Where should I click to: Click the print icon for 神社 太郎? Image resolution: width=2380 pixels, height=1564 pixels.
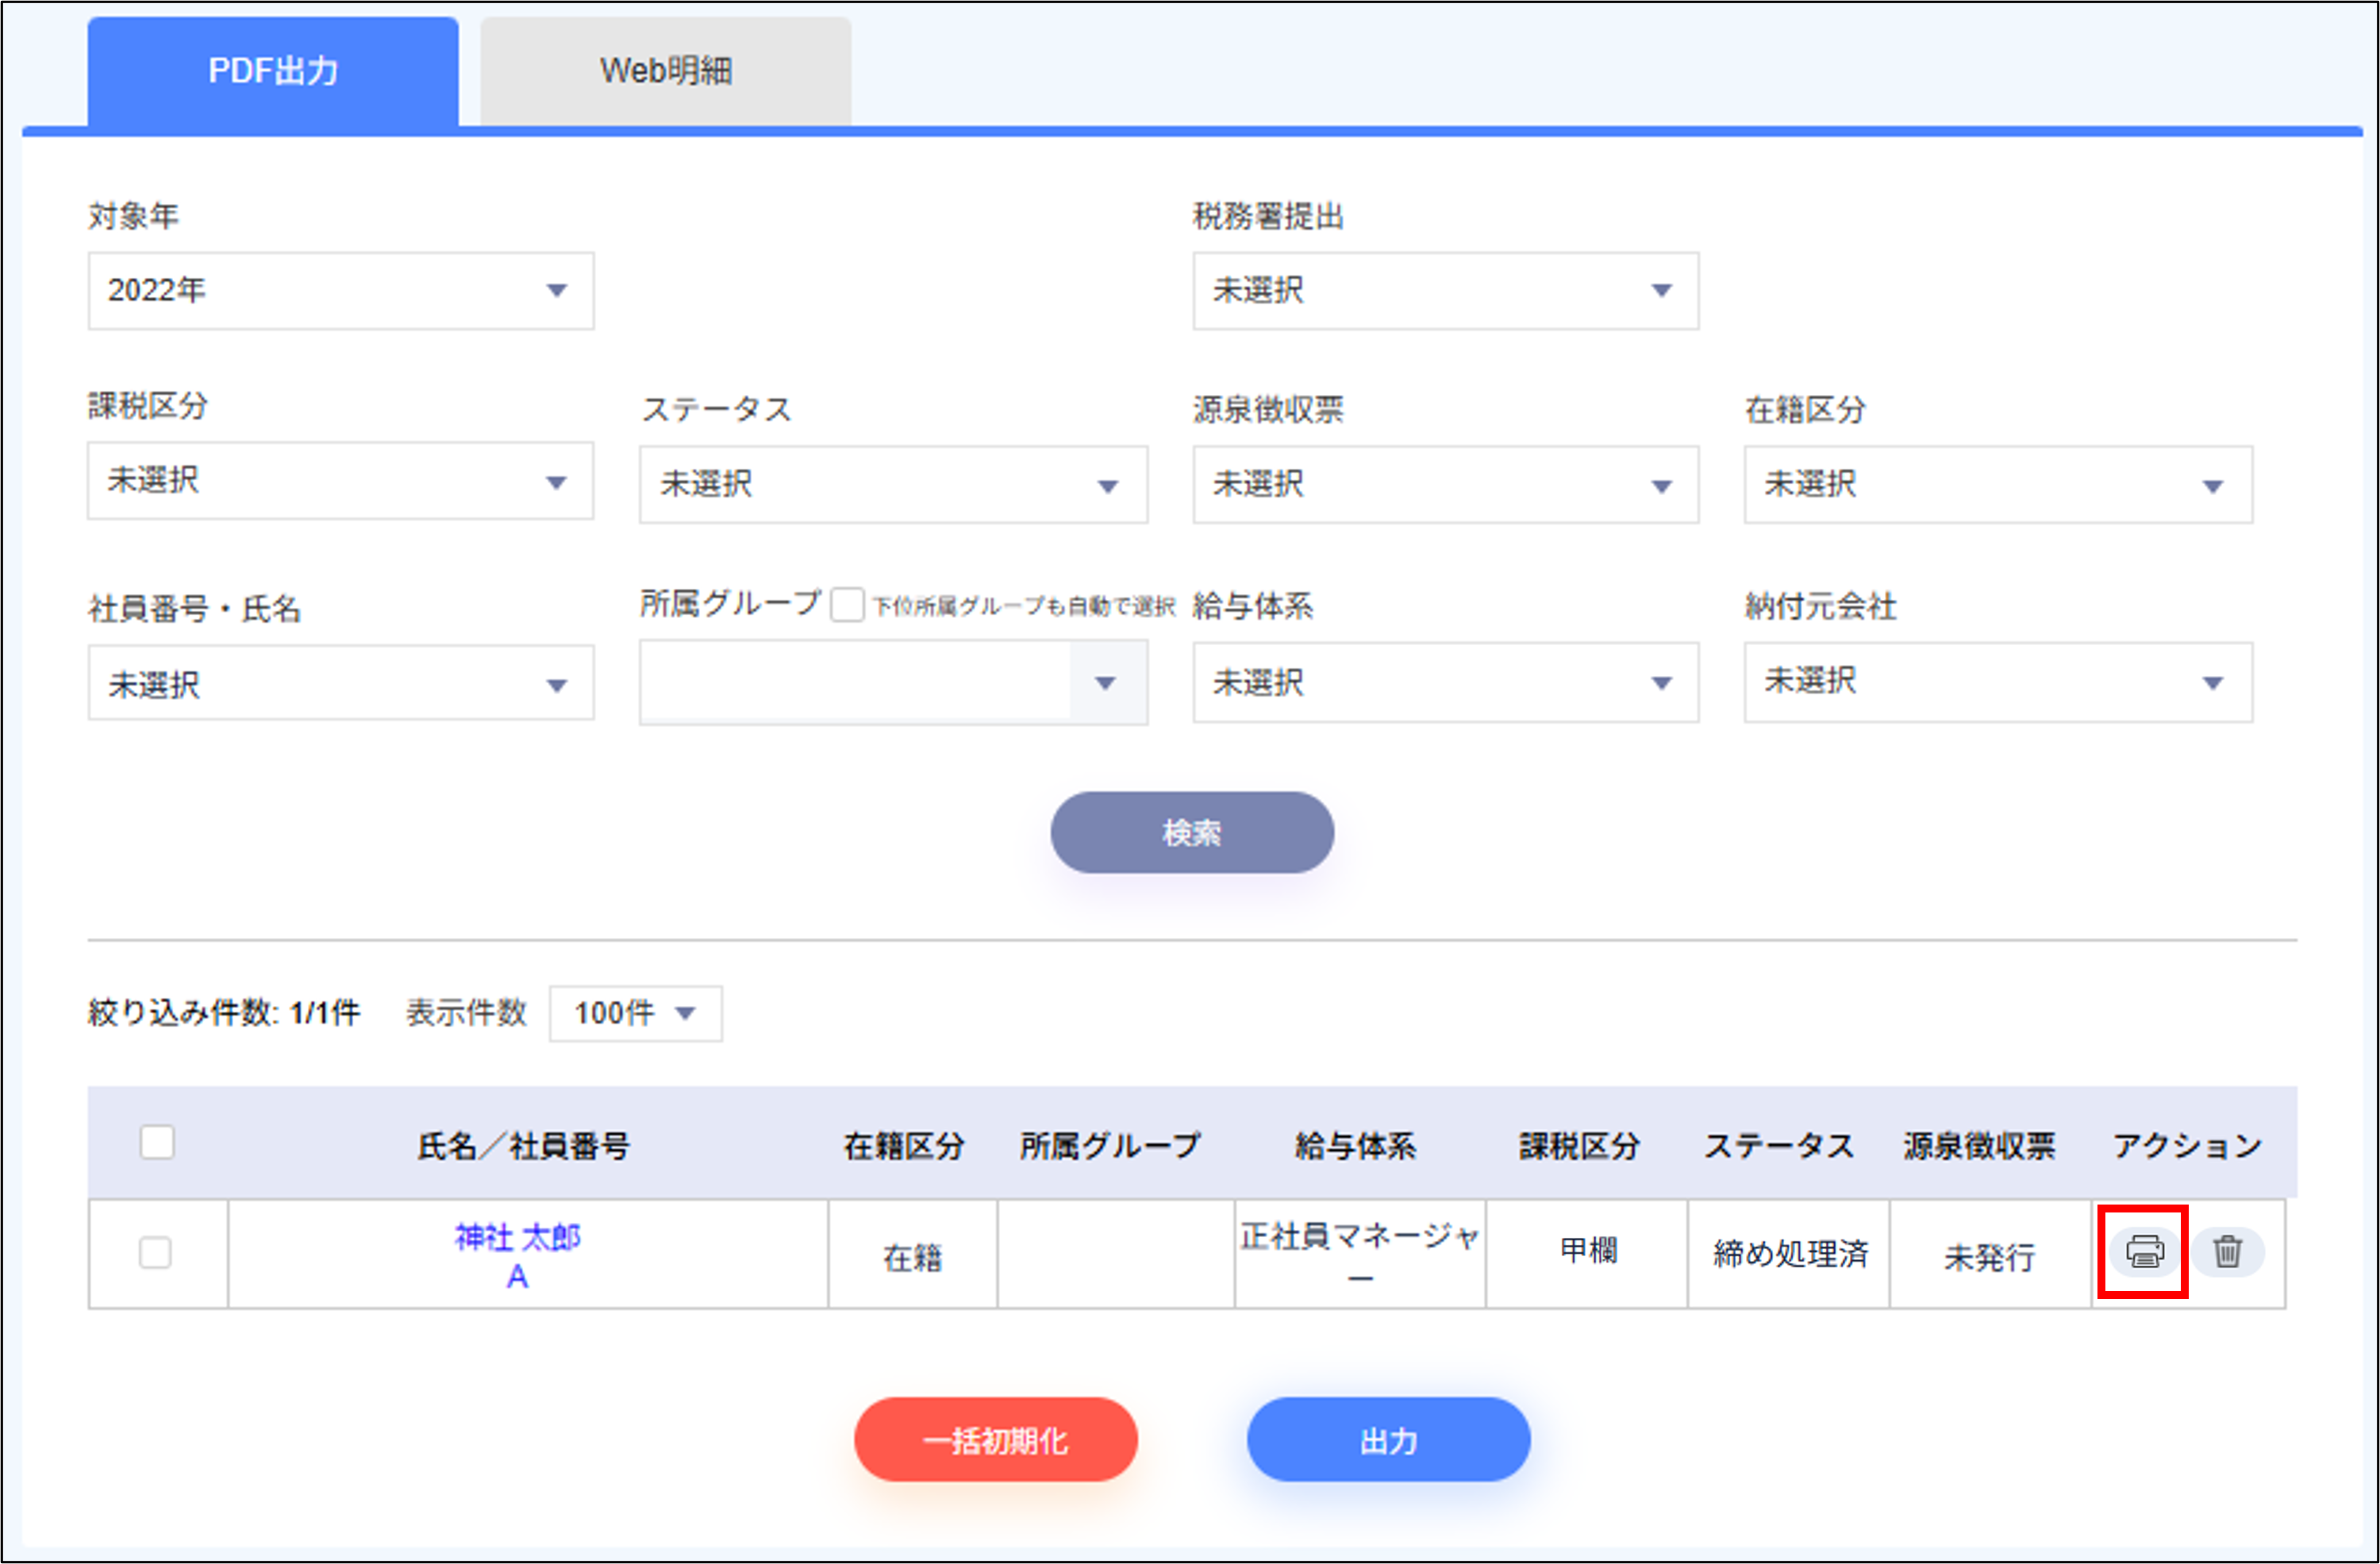[2142, 1251]
